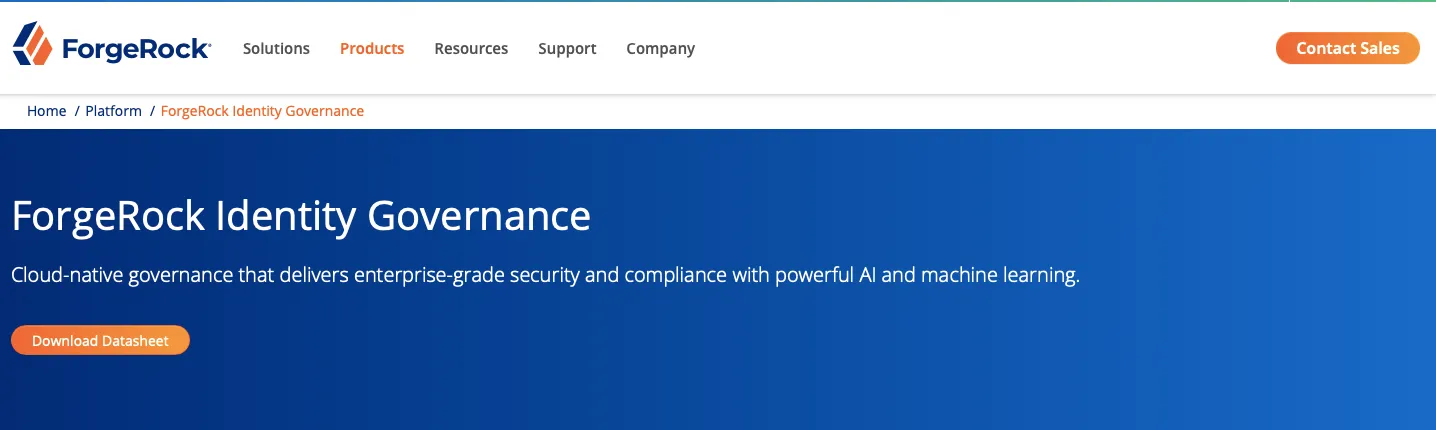Open the Resources menu
Screen dimensions: 1436x430
tap(471, 48)
